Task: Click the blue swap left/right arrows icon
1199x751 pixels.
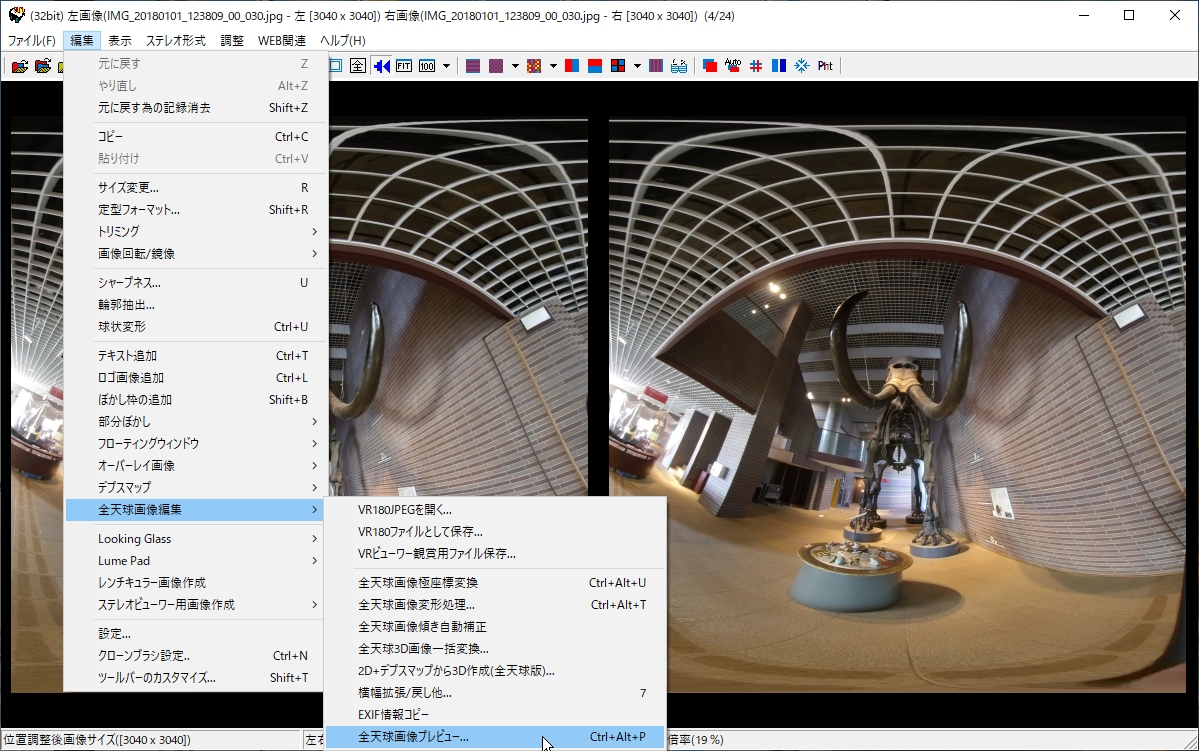Action: pos(382,66)
